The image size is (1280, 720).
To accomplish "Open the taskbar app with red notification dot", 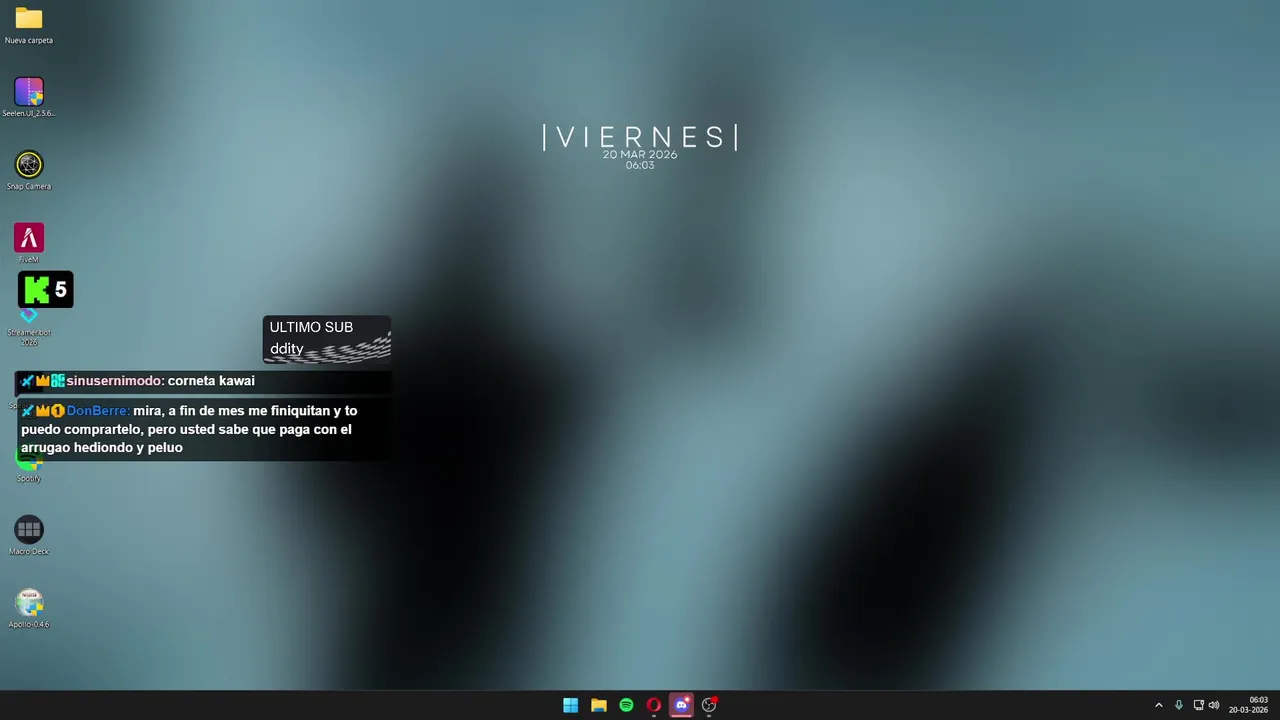I will click(x=709, y=705).
